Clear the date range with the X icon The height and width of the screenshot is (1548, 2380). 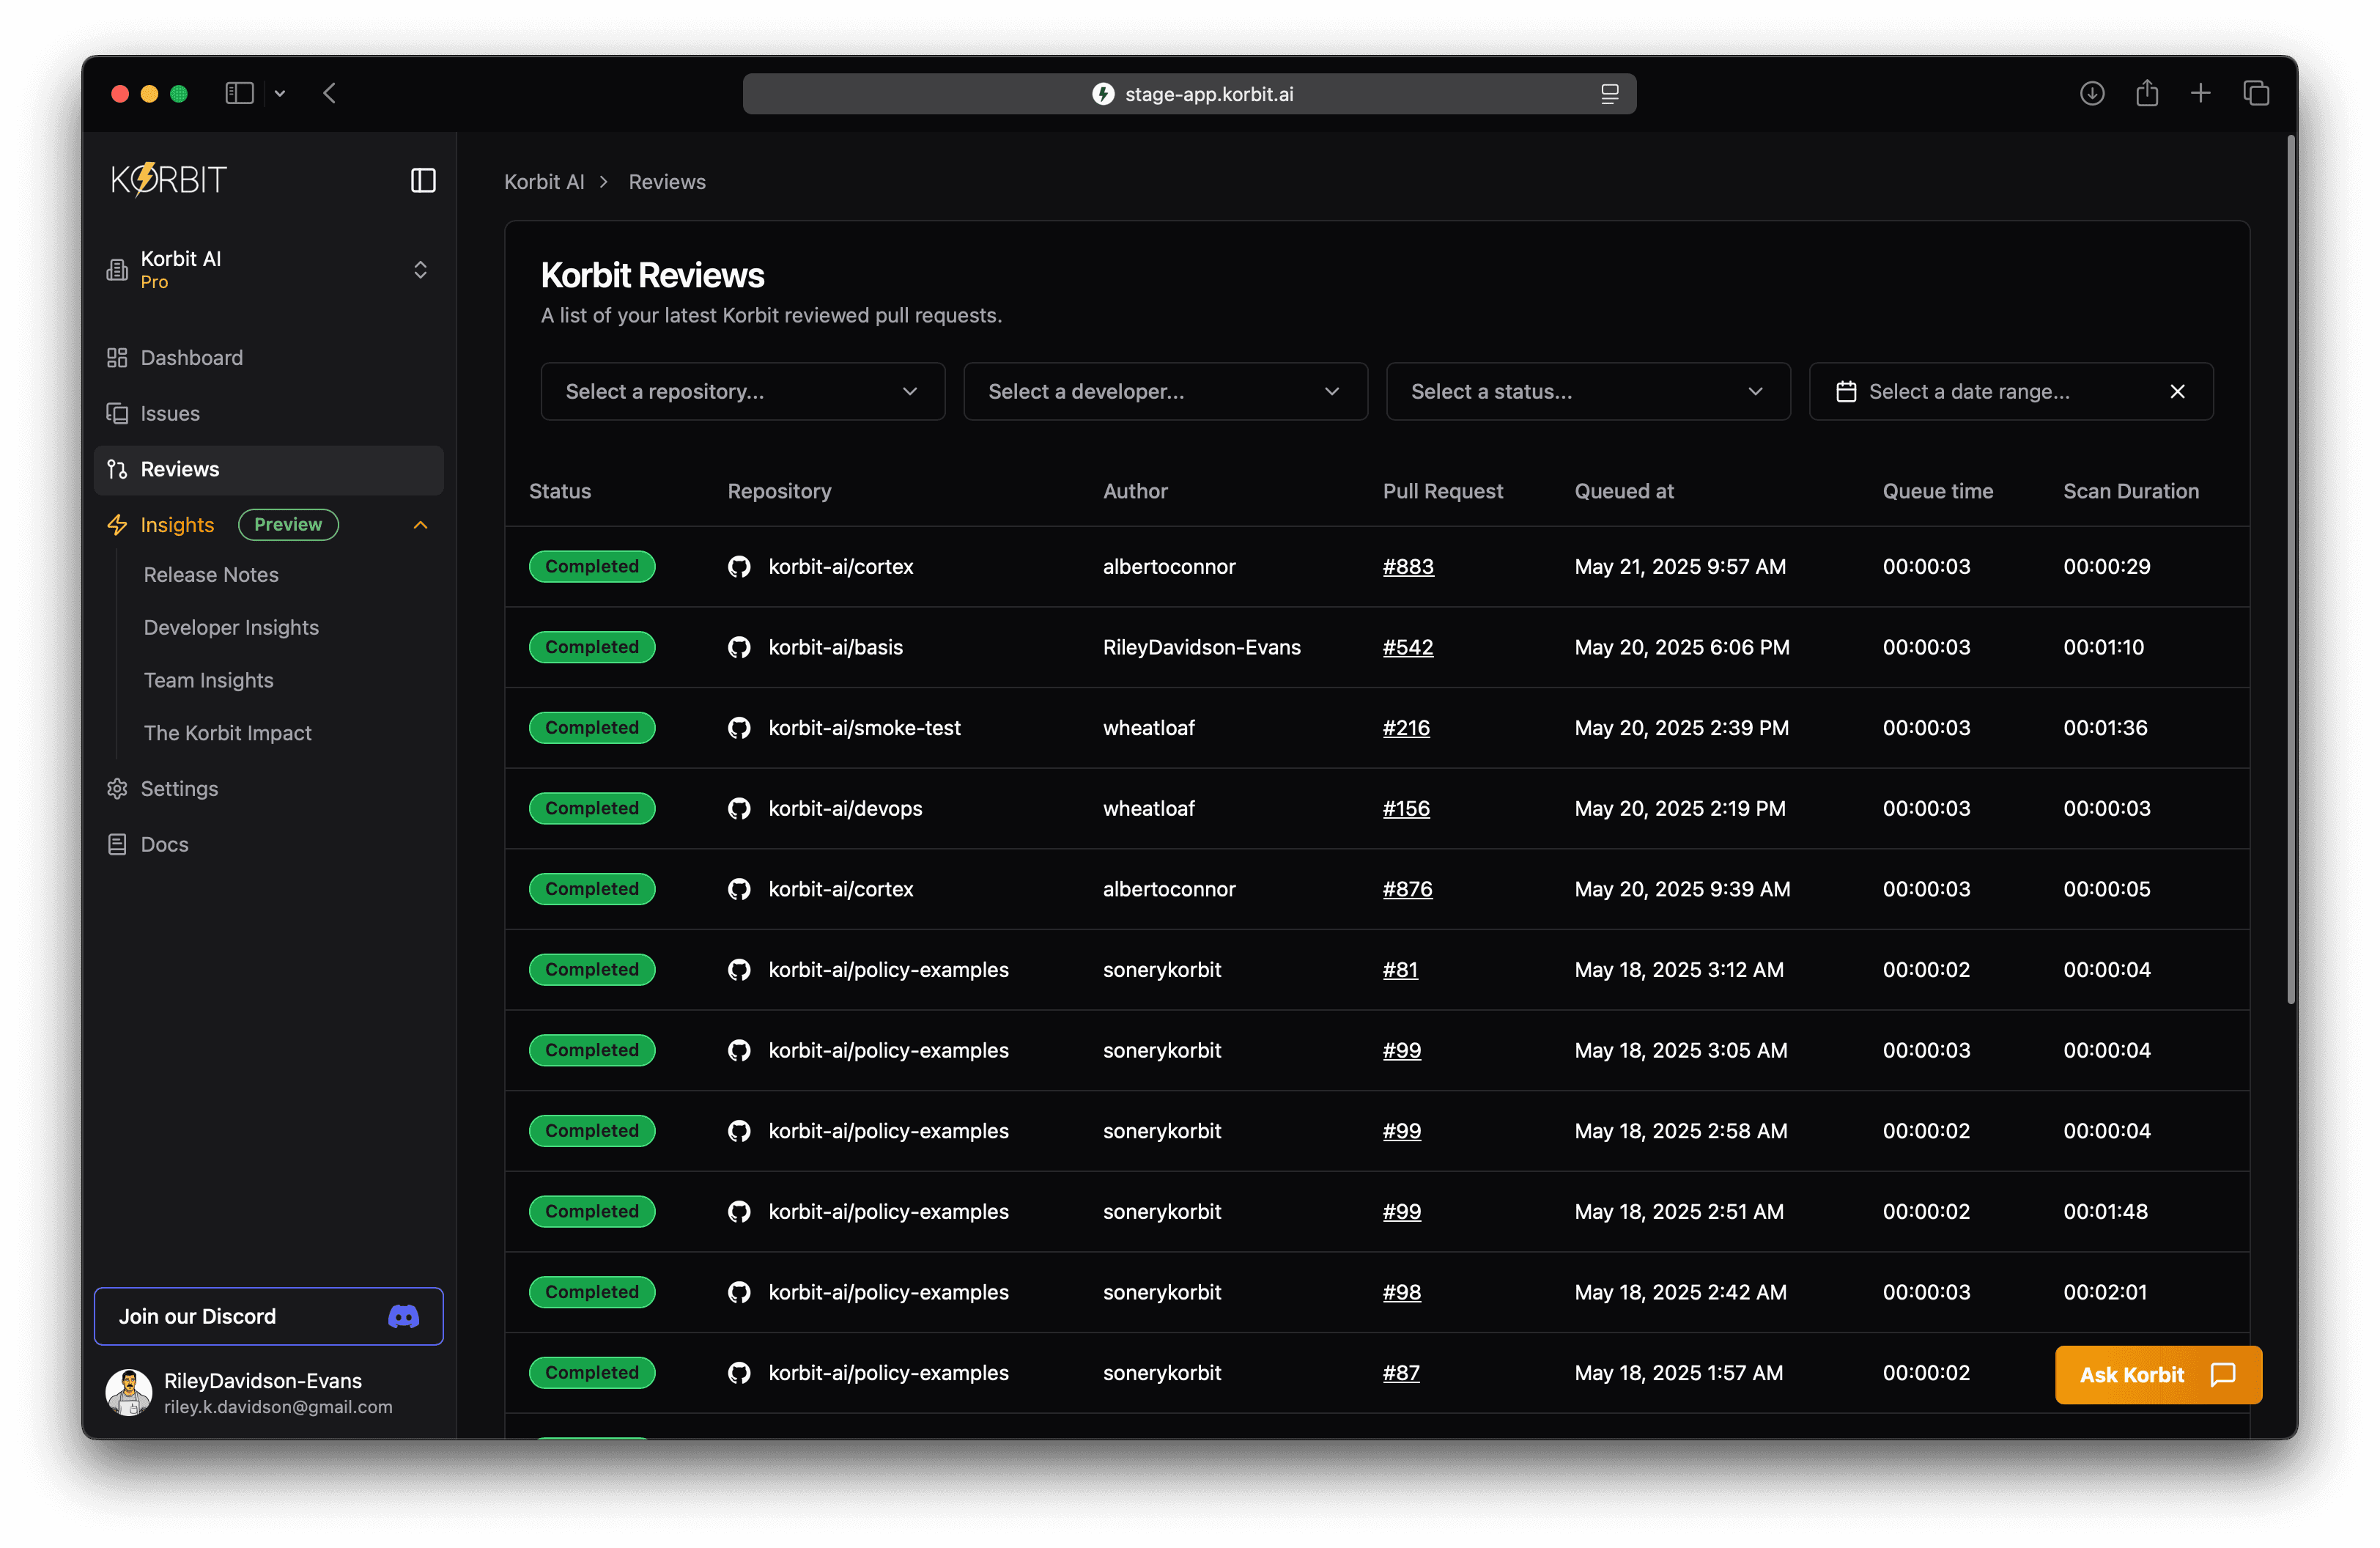click(x=2177, y=391)
